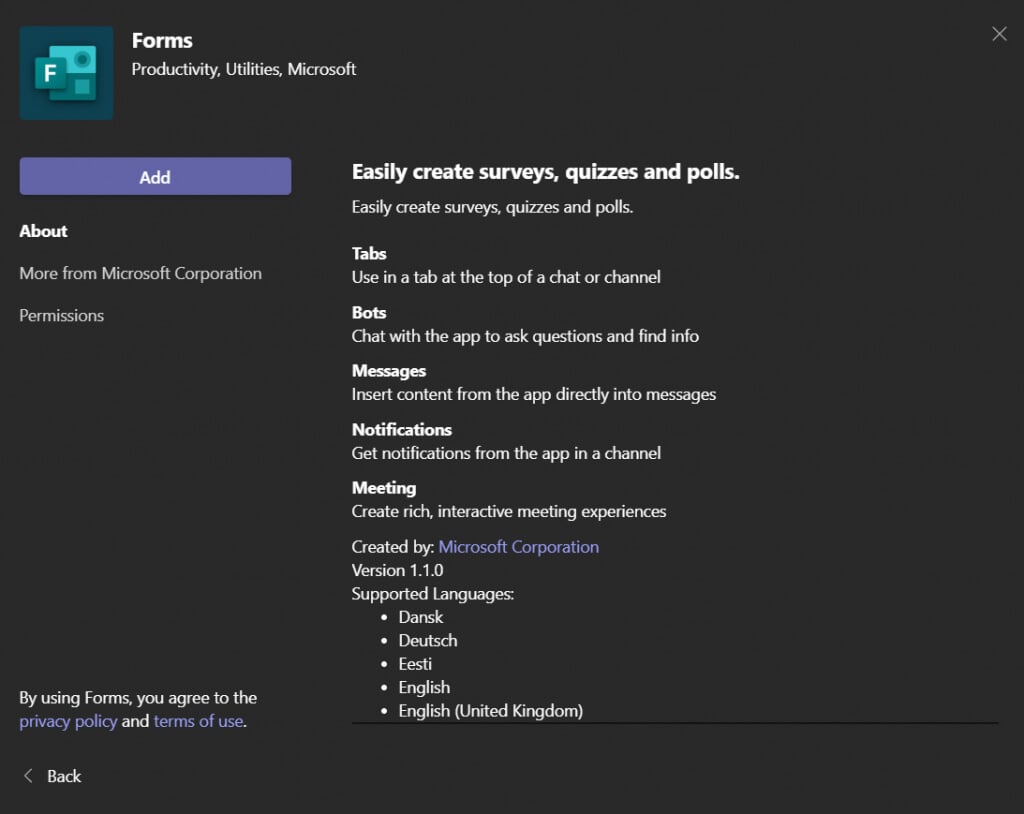Close the Forms app details dialog
This screenshot has height=814, width=1024.
coord(999,34)
